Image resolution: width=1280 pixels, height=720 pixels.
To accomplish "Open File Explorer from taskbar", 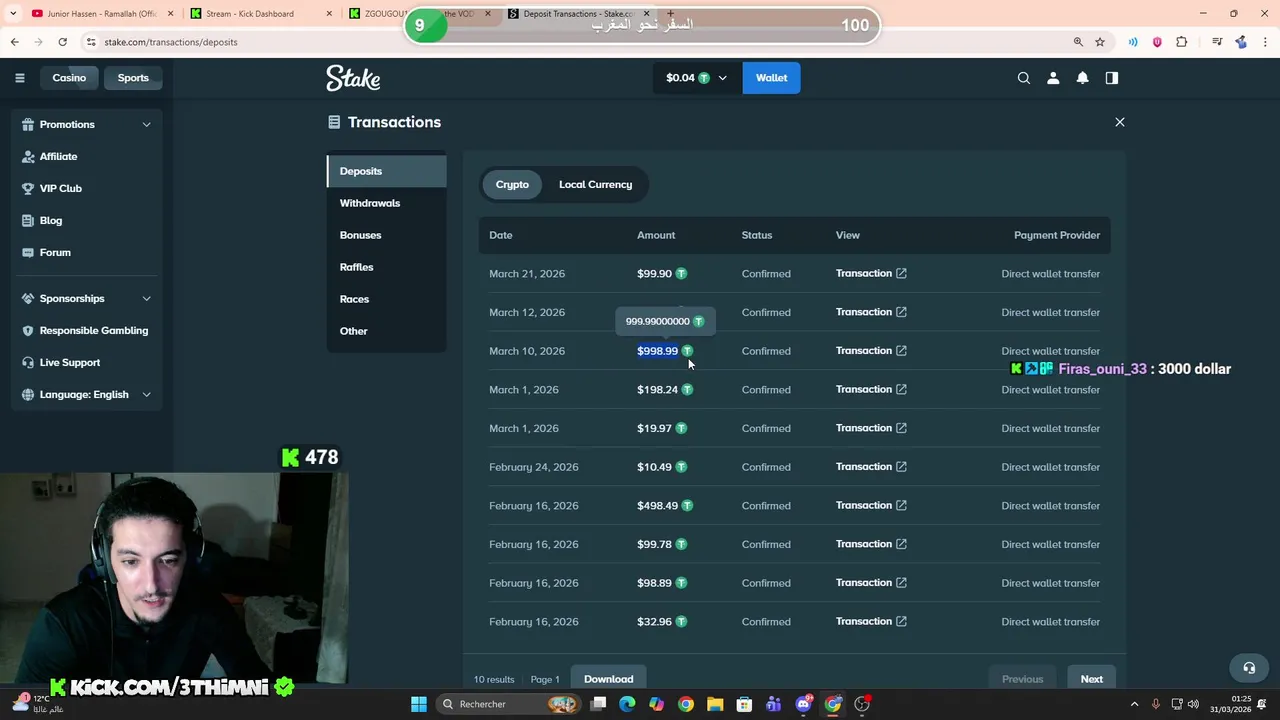I will [x=715, y=704].
